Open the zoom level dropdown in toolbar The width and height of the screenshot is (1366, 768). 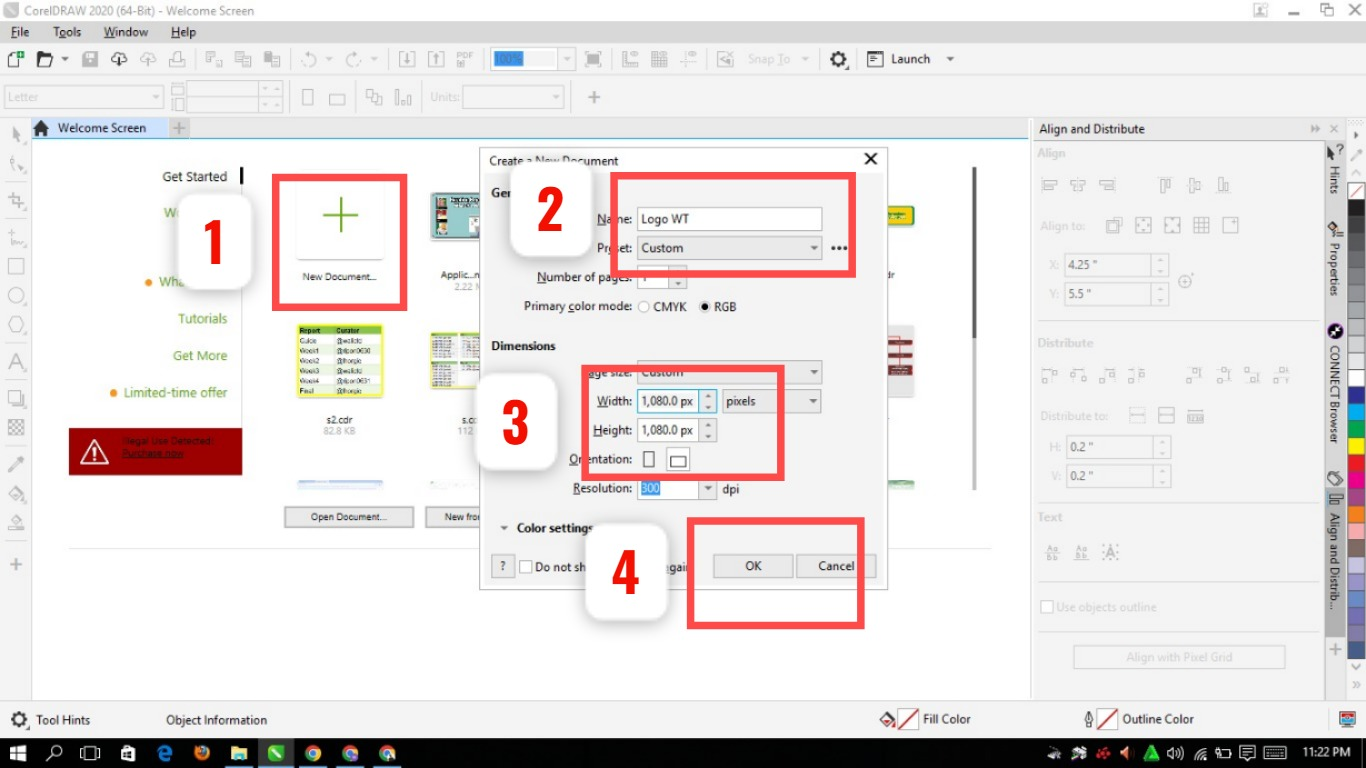567,59
